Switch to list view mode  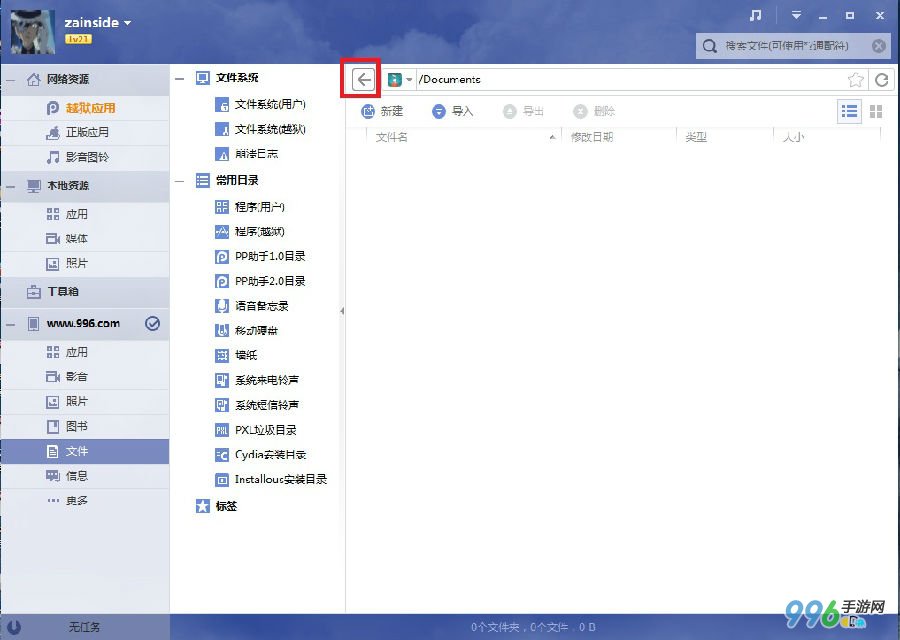click(x=849, y=111)
